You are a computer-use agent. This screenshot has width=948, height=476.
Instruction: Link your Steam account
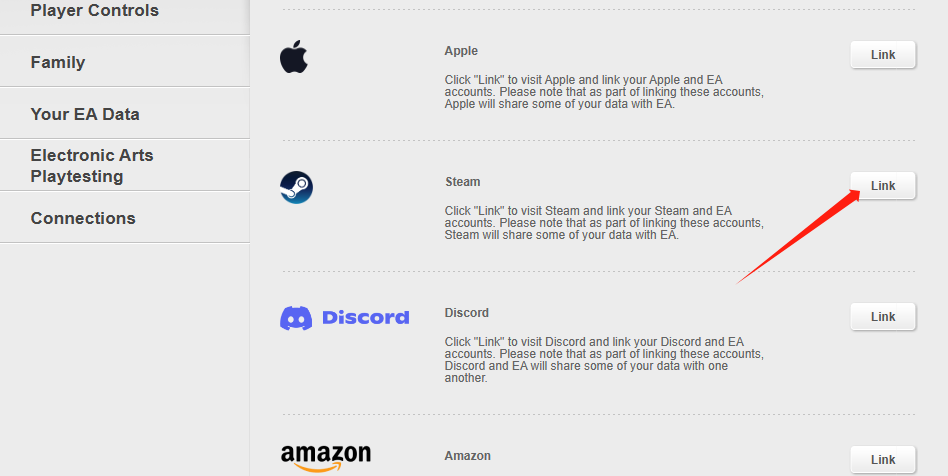coord(883,186)
